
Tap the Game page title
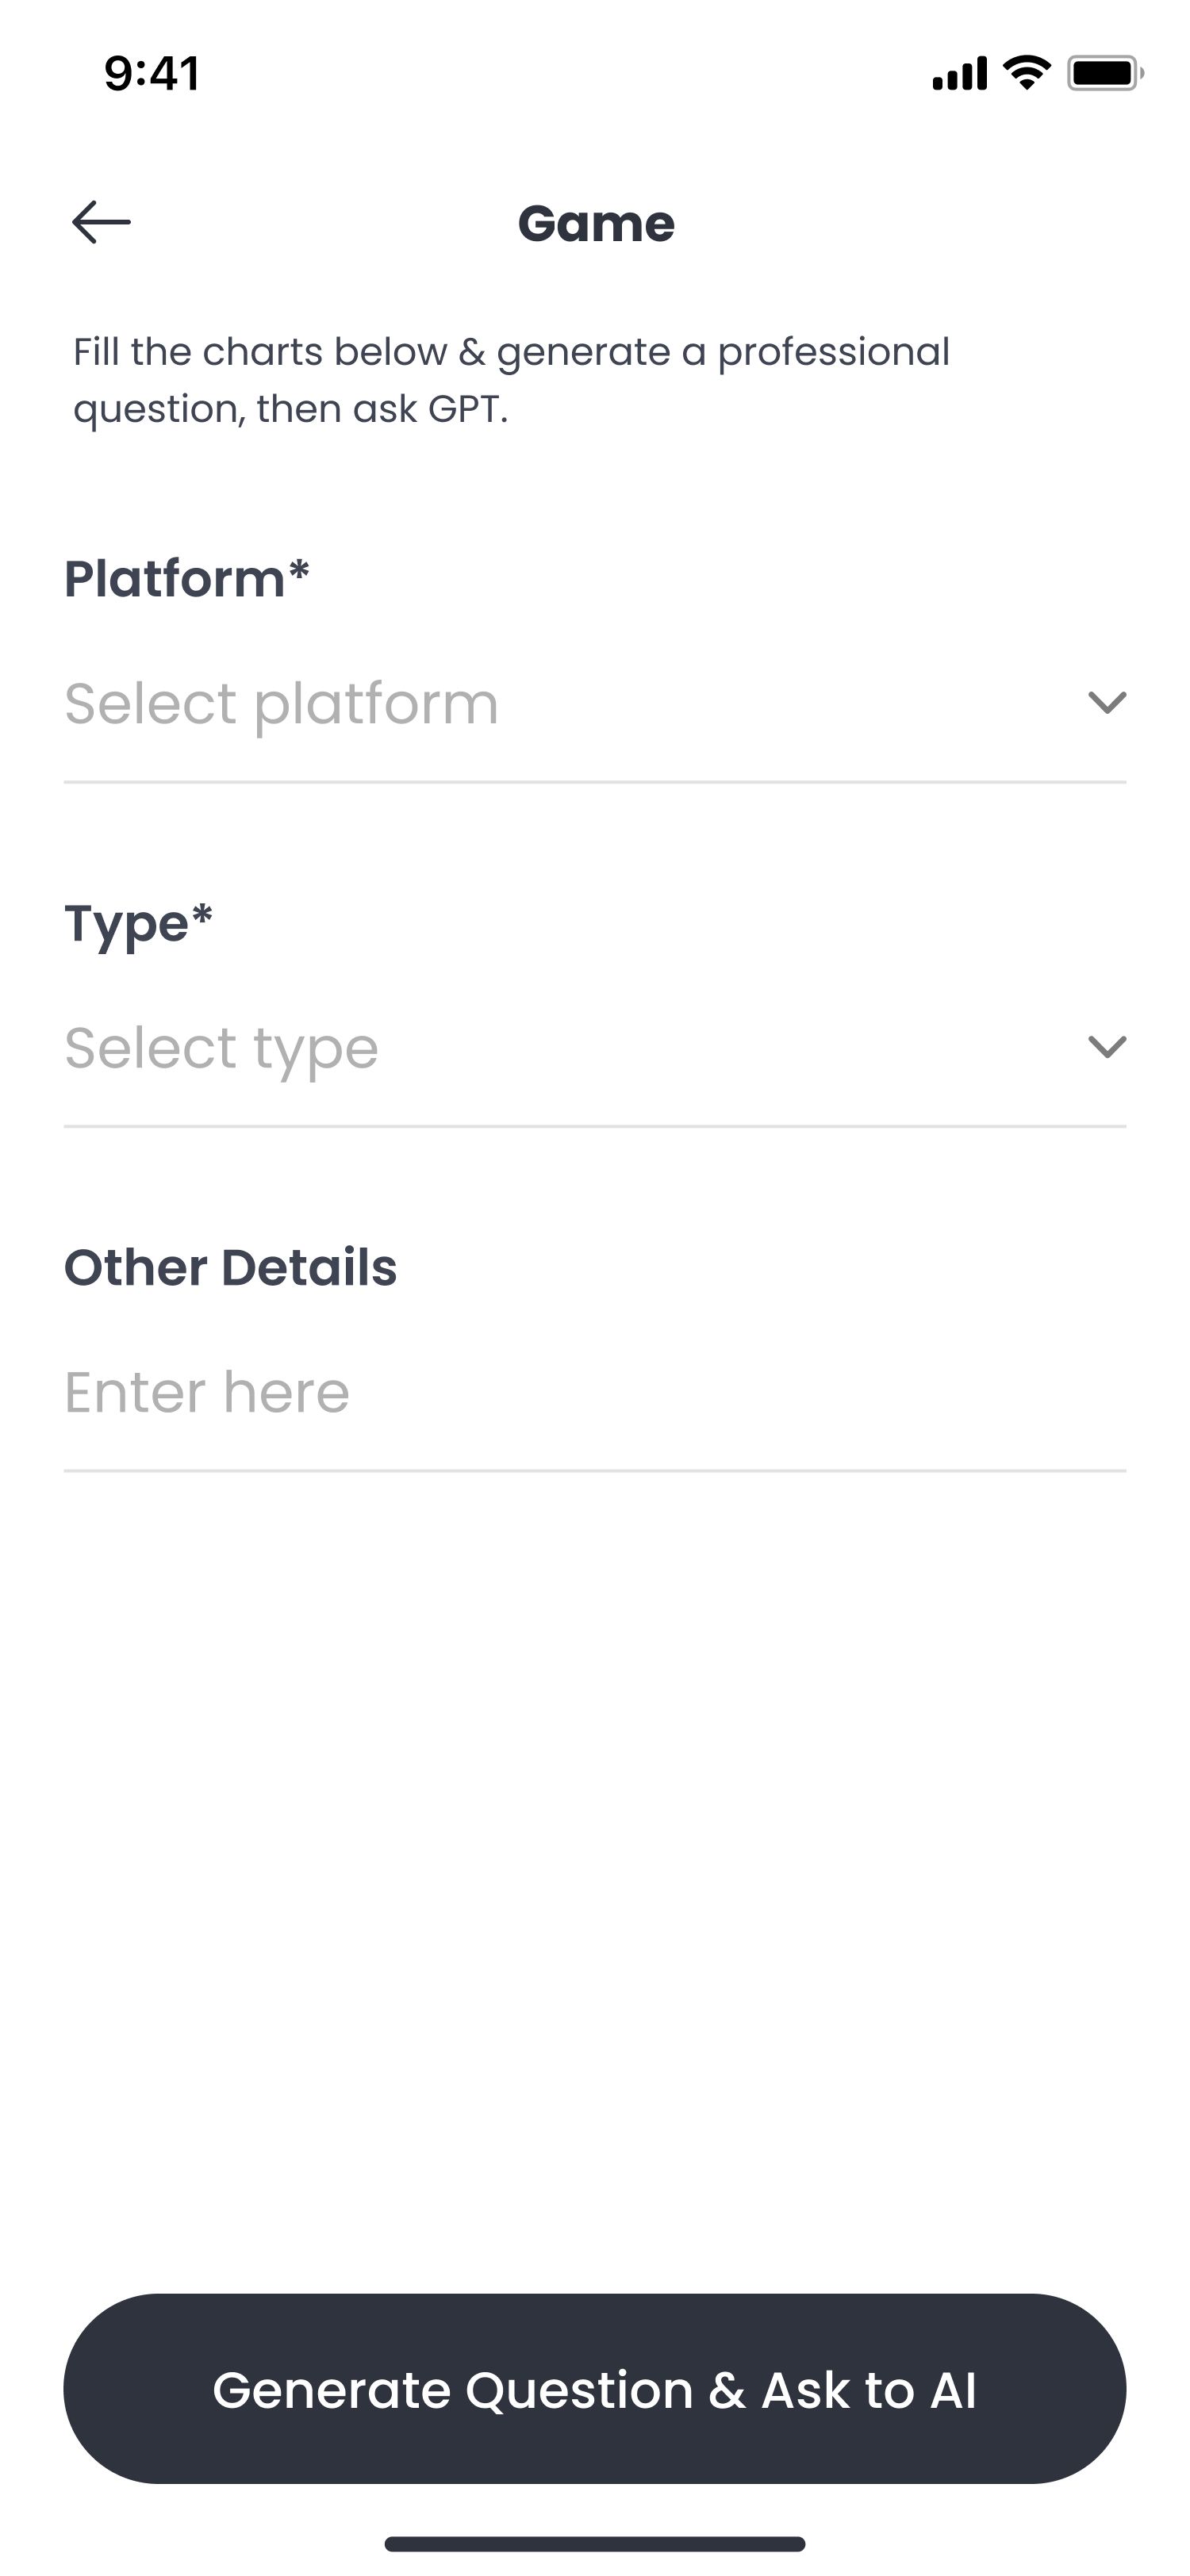[596, 223]
